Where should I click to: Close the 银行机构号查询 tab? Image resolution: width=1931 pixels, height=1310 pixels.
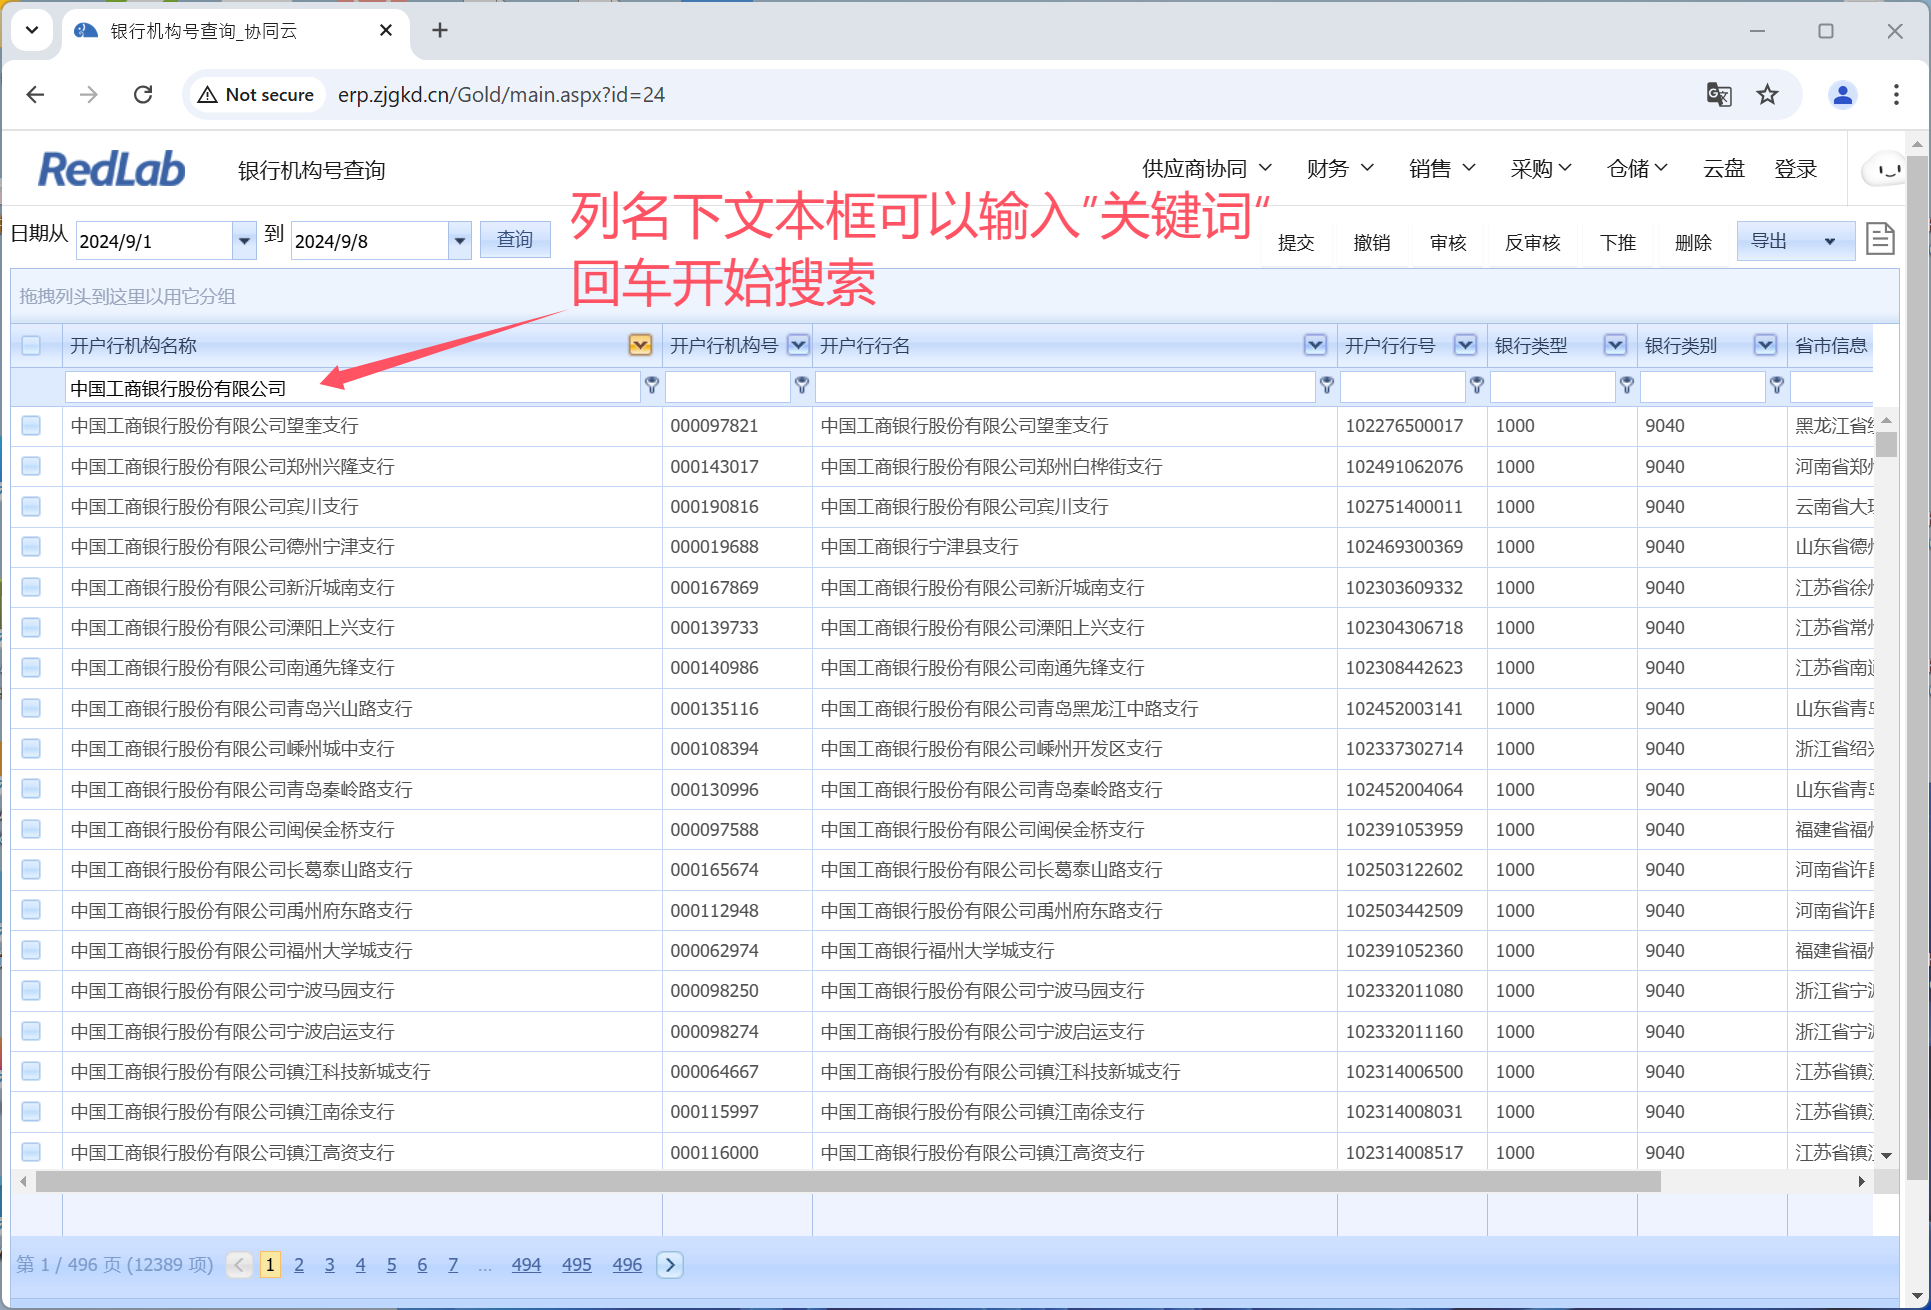[x=386, y=31]
